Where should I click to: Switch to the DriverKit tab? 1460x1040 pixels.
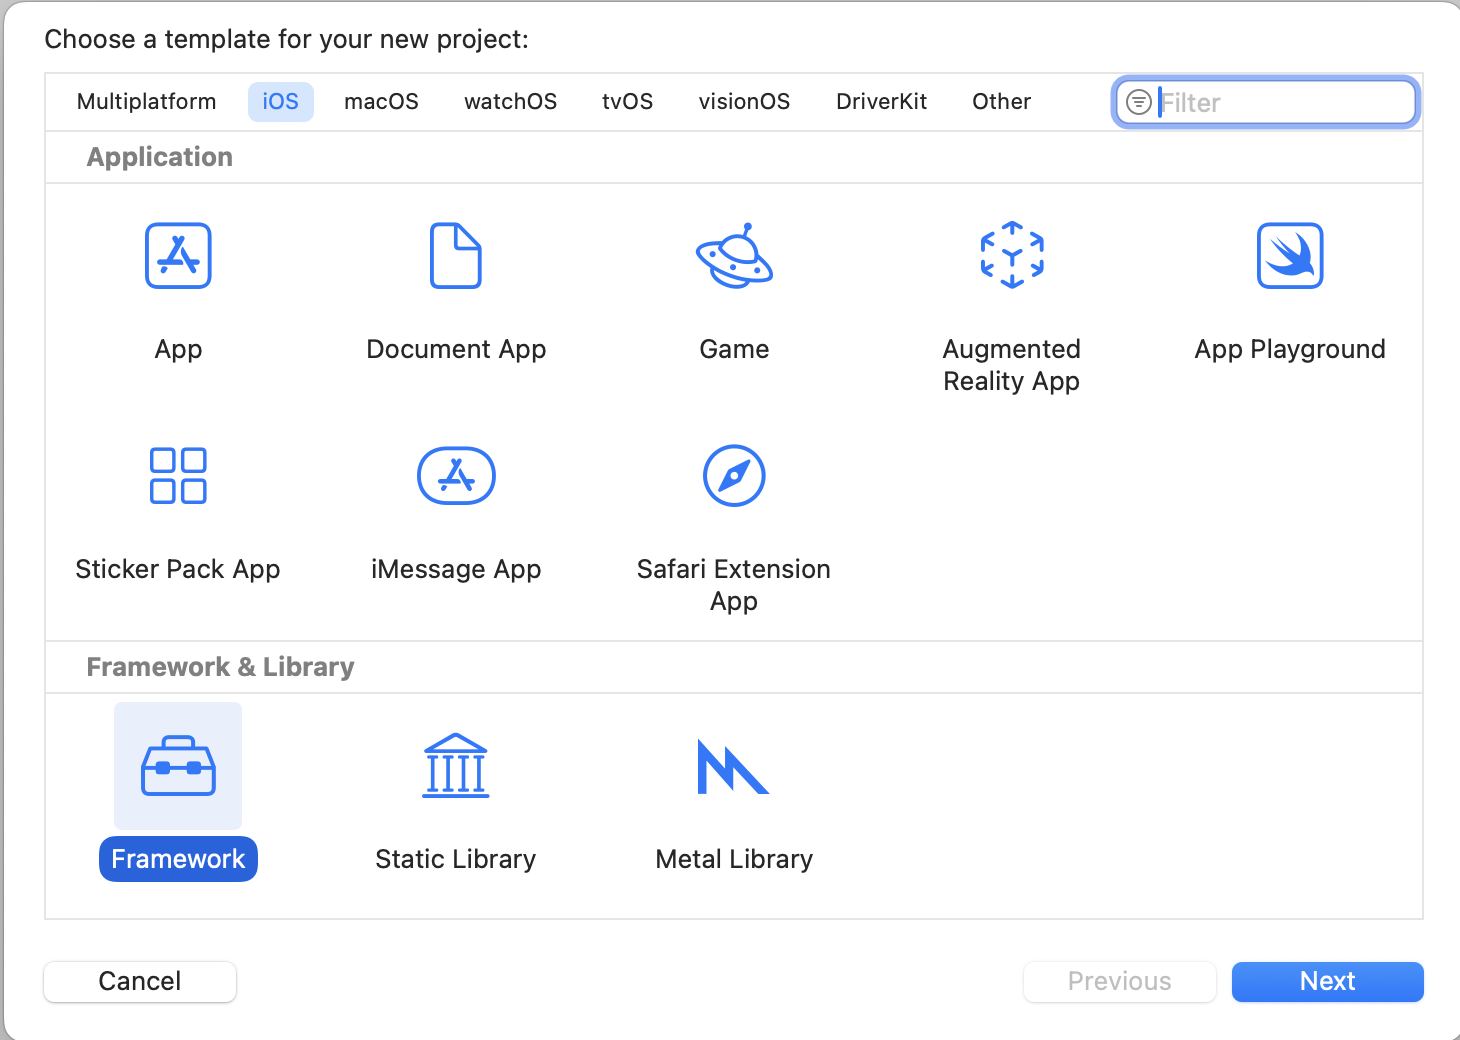tap(882, 102)
